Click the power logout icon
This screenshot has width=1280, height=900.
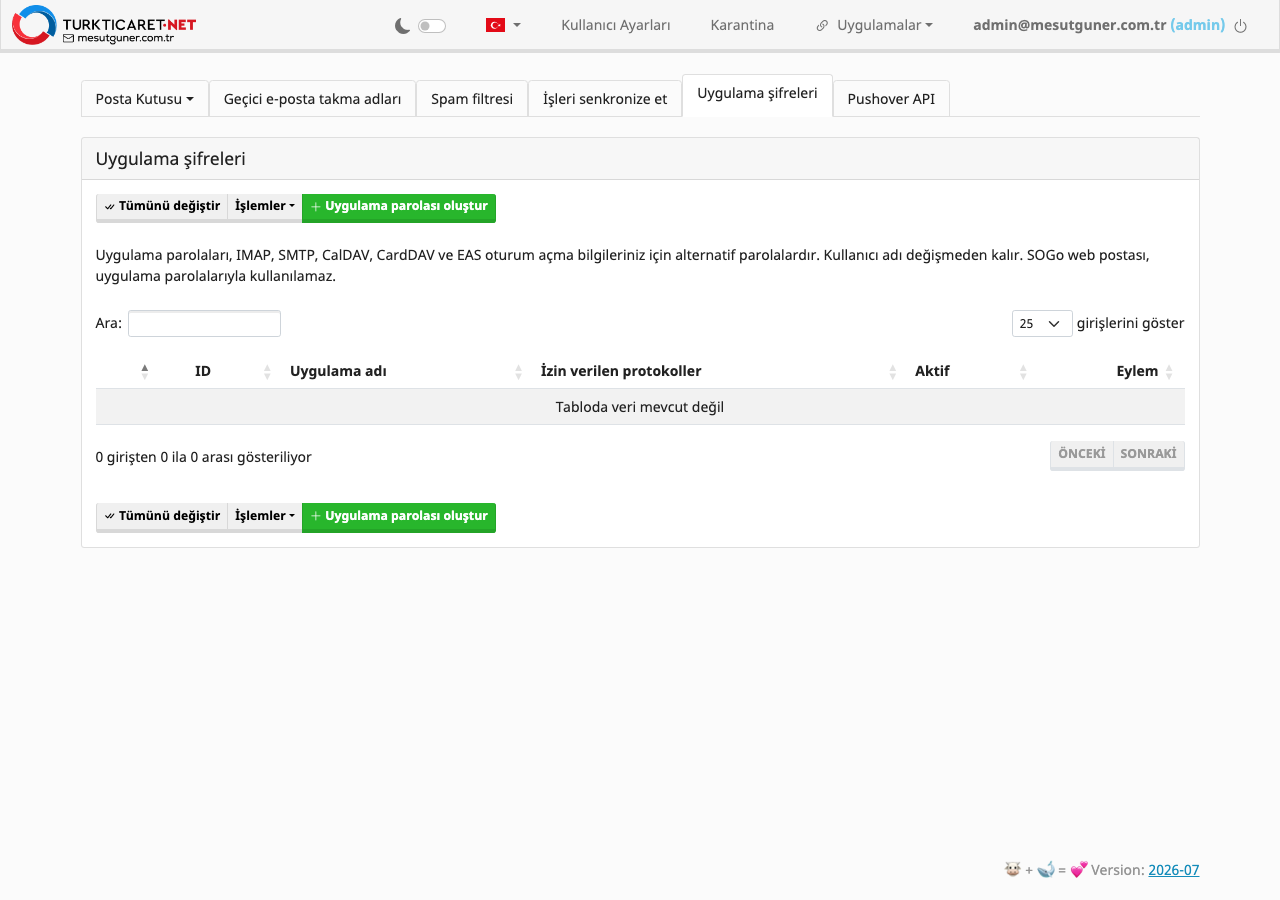tap(1241, 26)
